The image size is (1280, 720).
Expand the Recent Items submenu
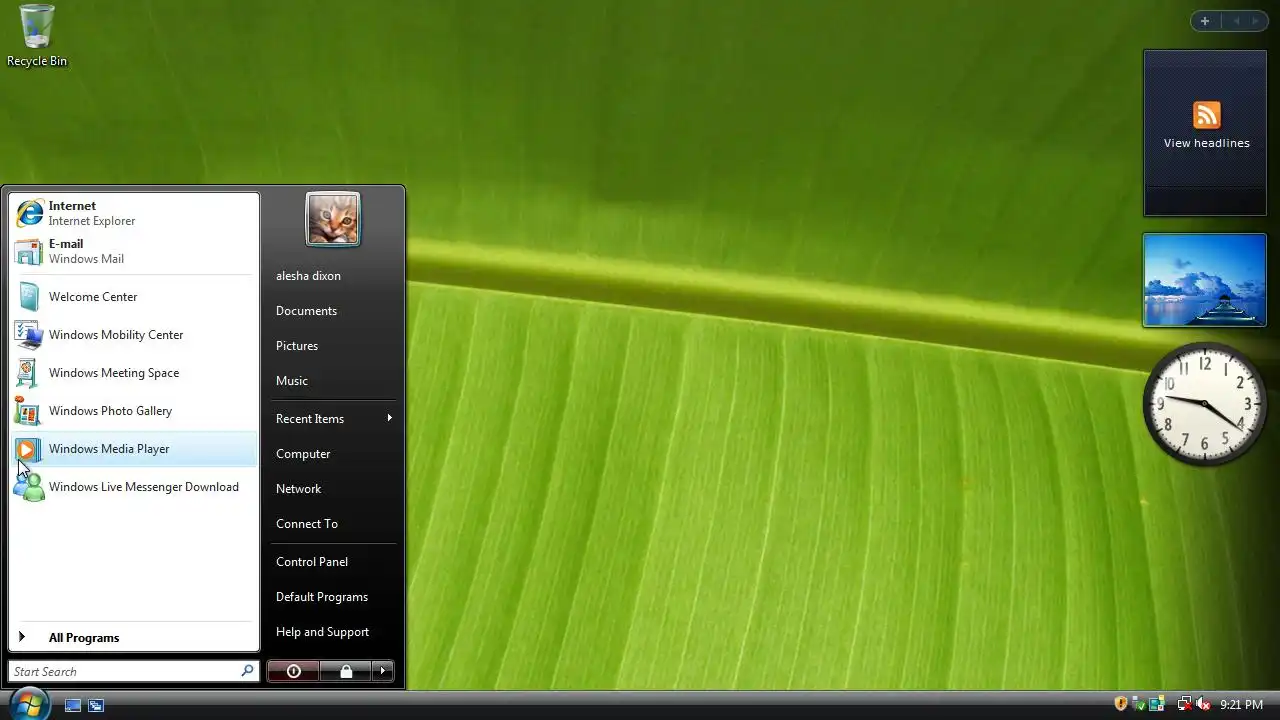click(x=333, y=419)
